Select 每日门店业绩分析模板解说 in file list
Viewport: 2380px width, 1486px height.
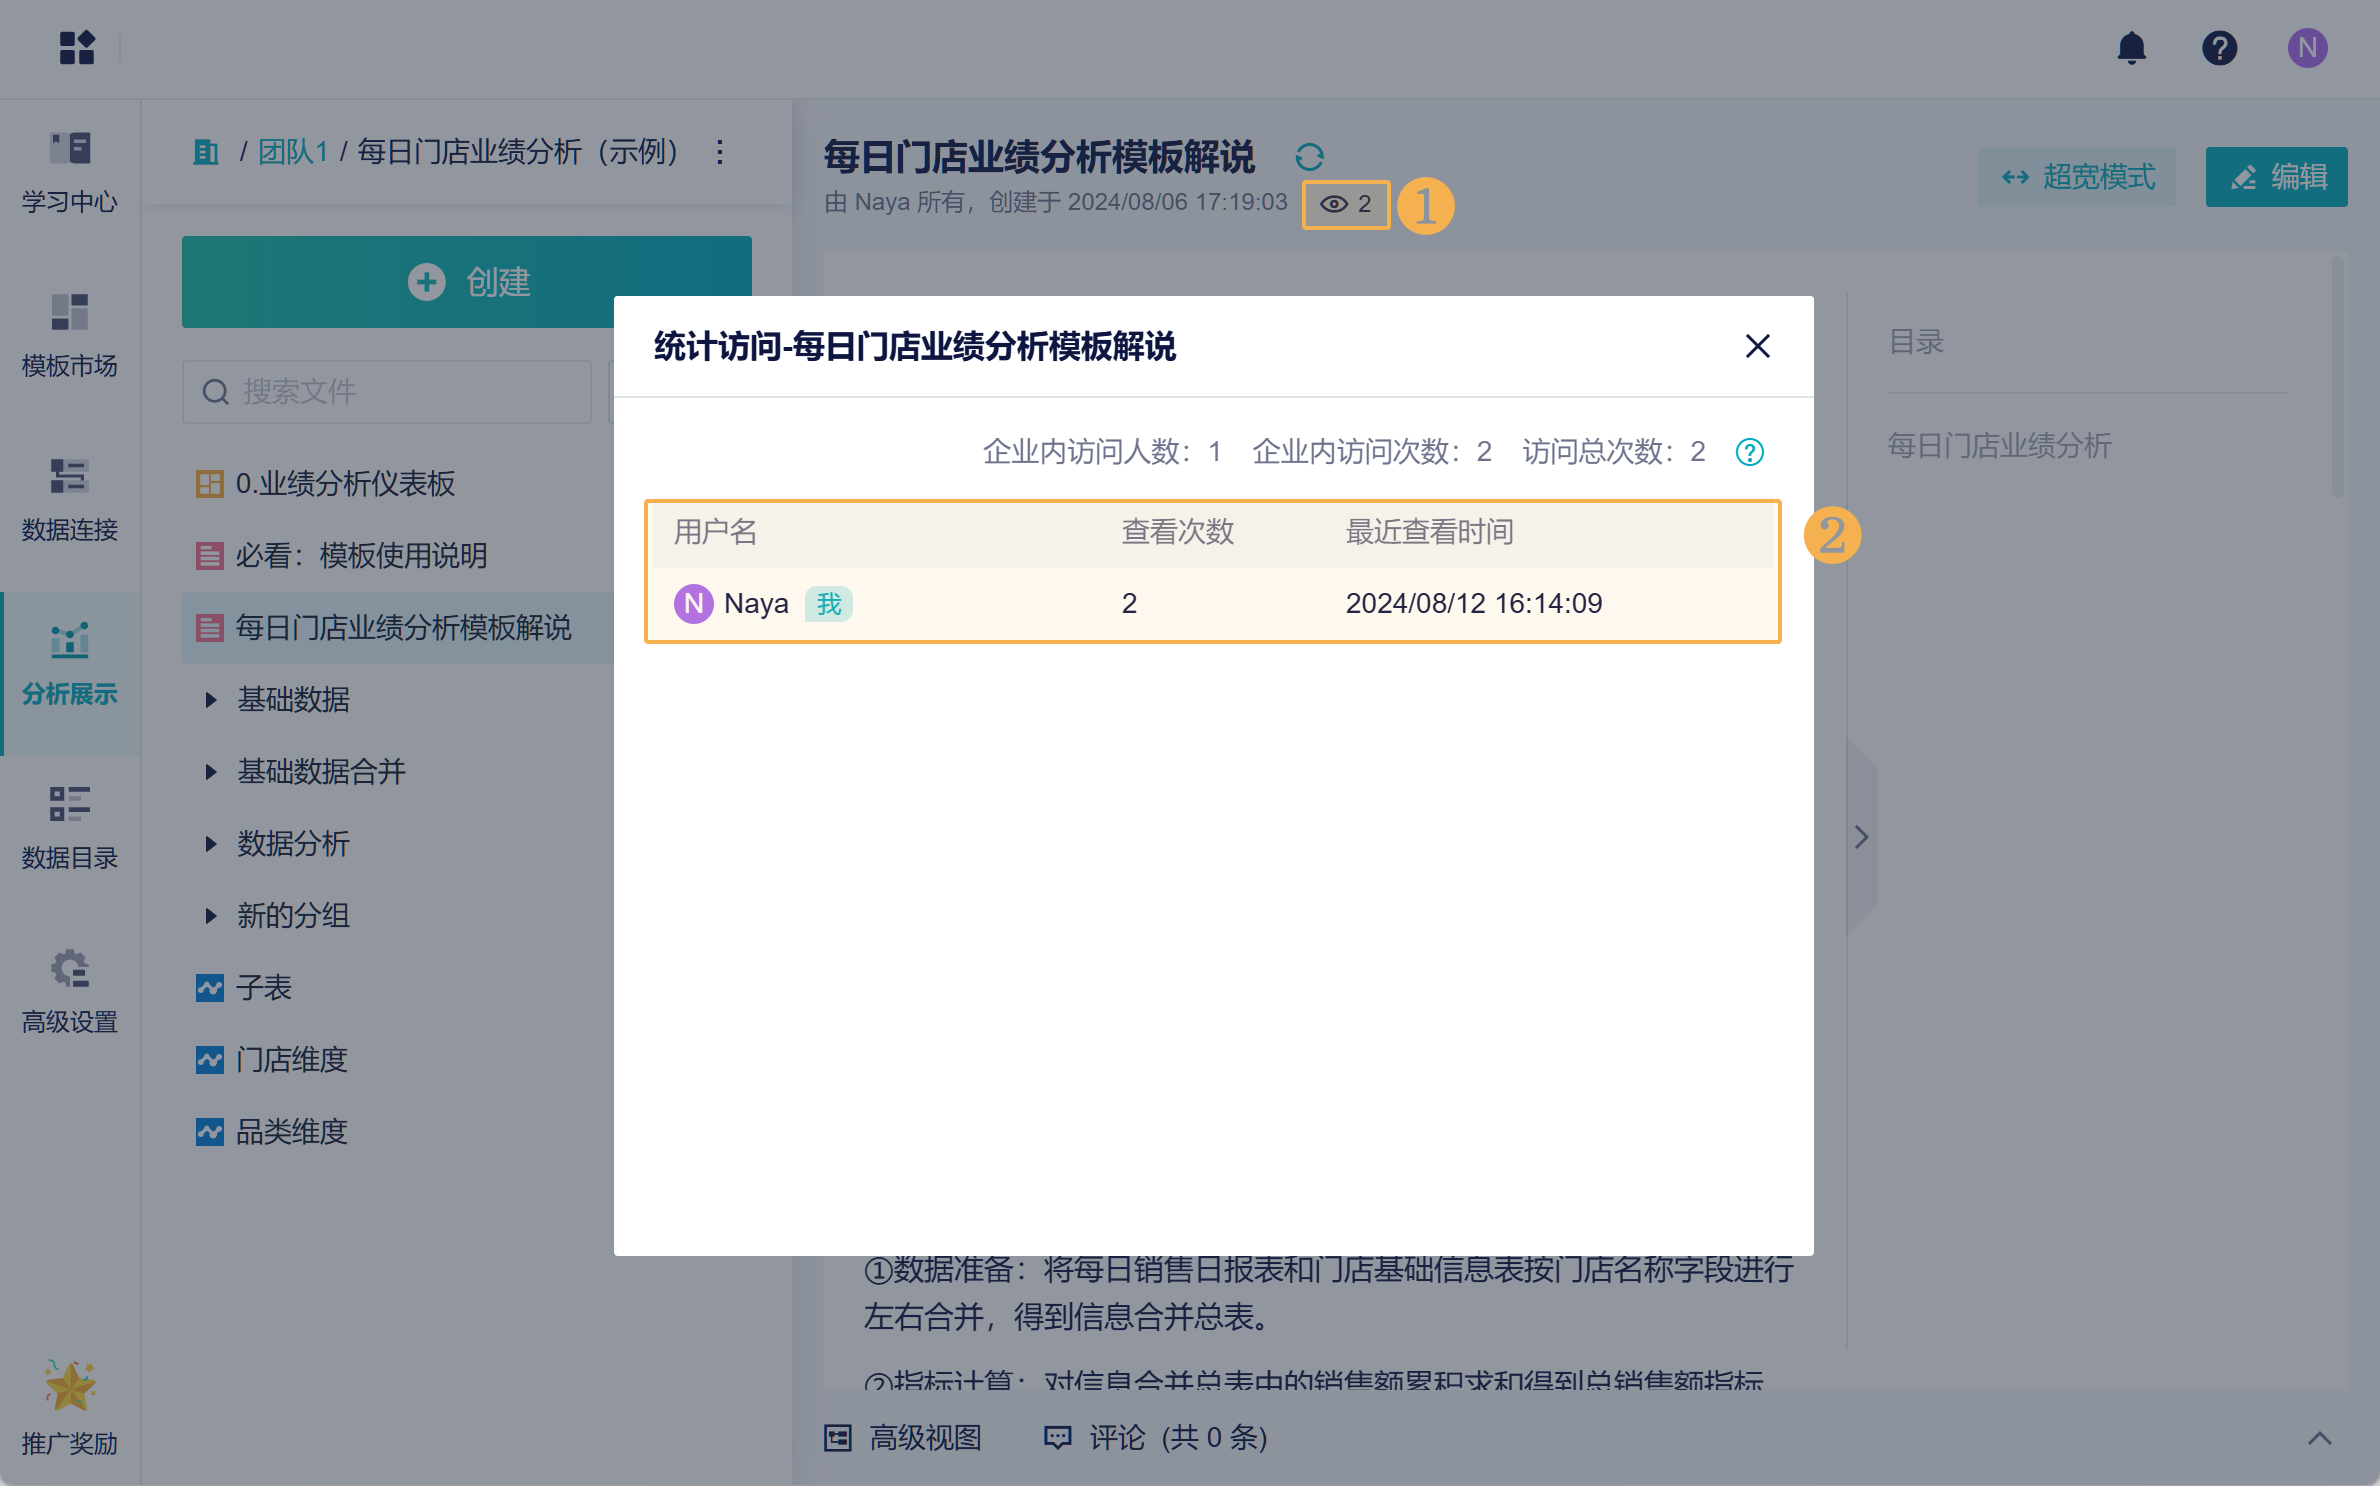(400, 628)
